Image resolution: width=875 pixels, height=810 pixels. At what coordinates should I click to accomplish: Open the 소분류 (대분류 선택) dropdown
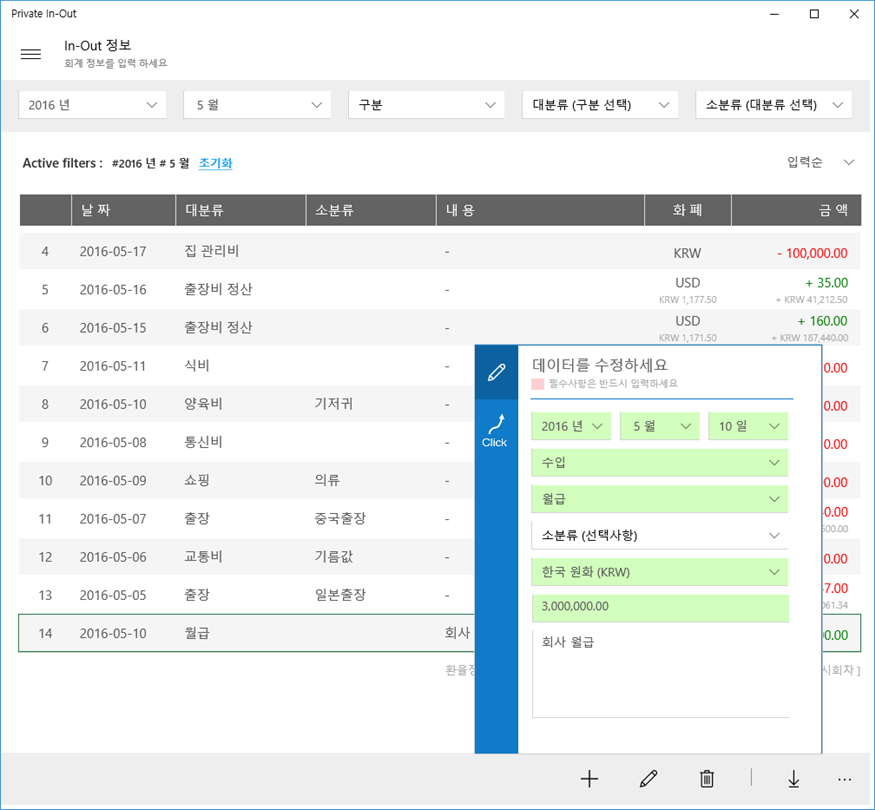[773, 105]
